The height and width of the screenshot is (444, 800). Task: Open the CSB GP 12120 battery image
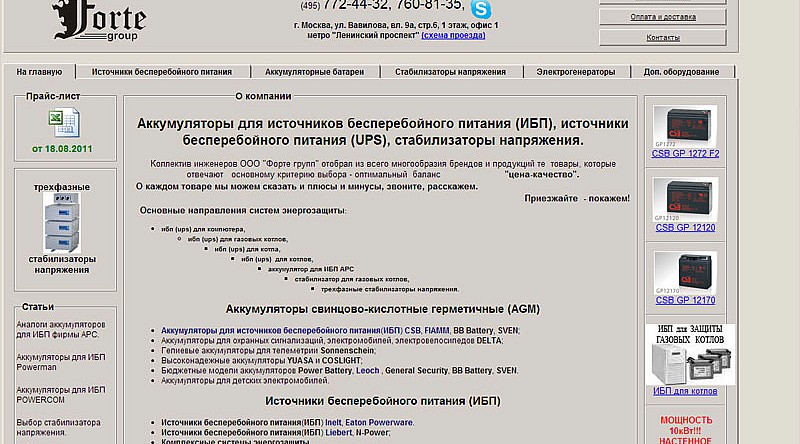pos(685,198)
